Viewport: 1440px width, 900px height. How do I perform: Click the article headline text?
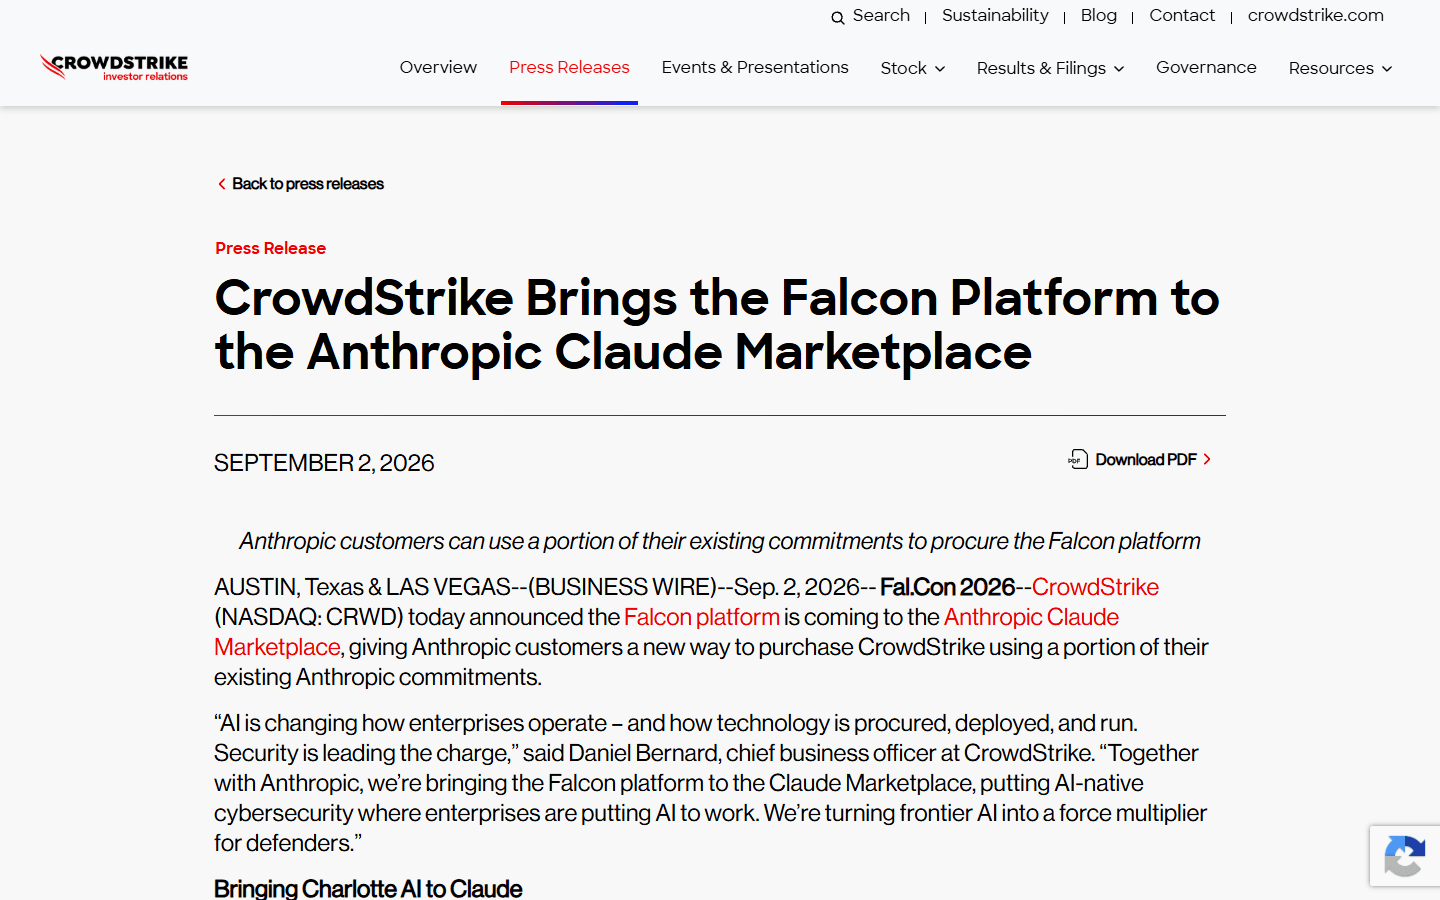tap(717, 325)
